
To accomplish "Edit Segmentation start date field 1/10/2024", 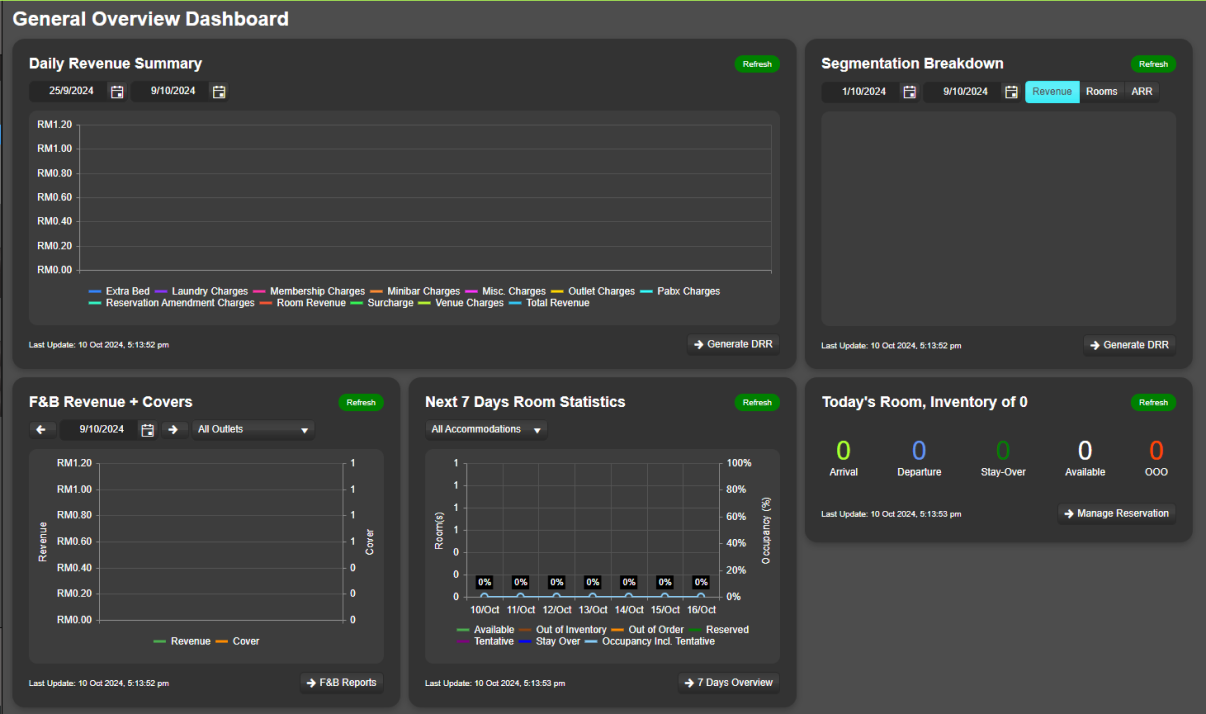I will 861,92.
